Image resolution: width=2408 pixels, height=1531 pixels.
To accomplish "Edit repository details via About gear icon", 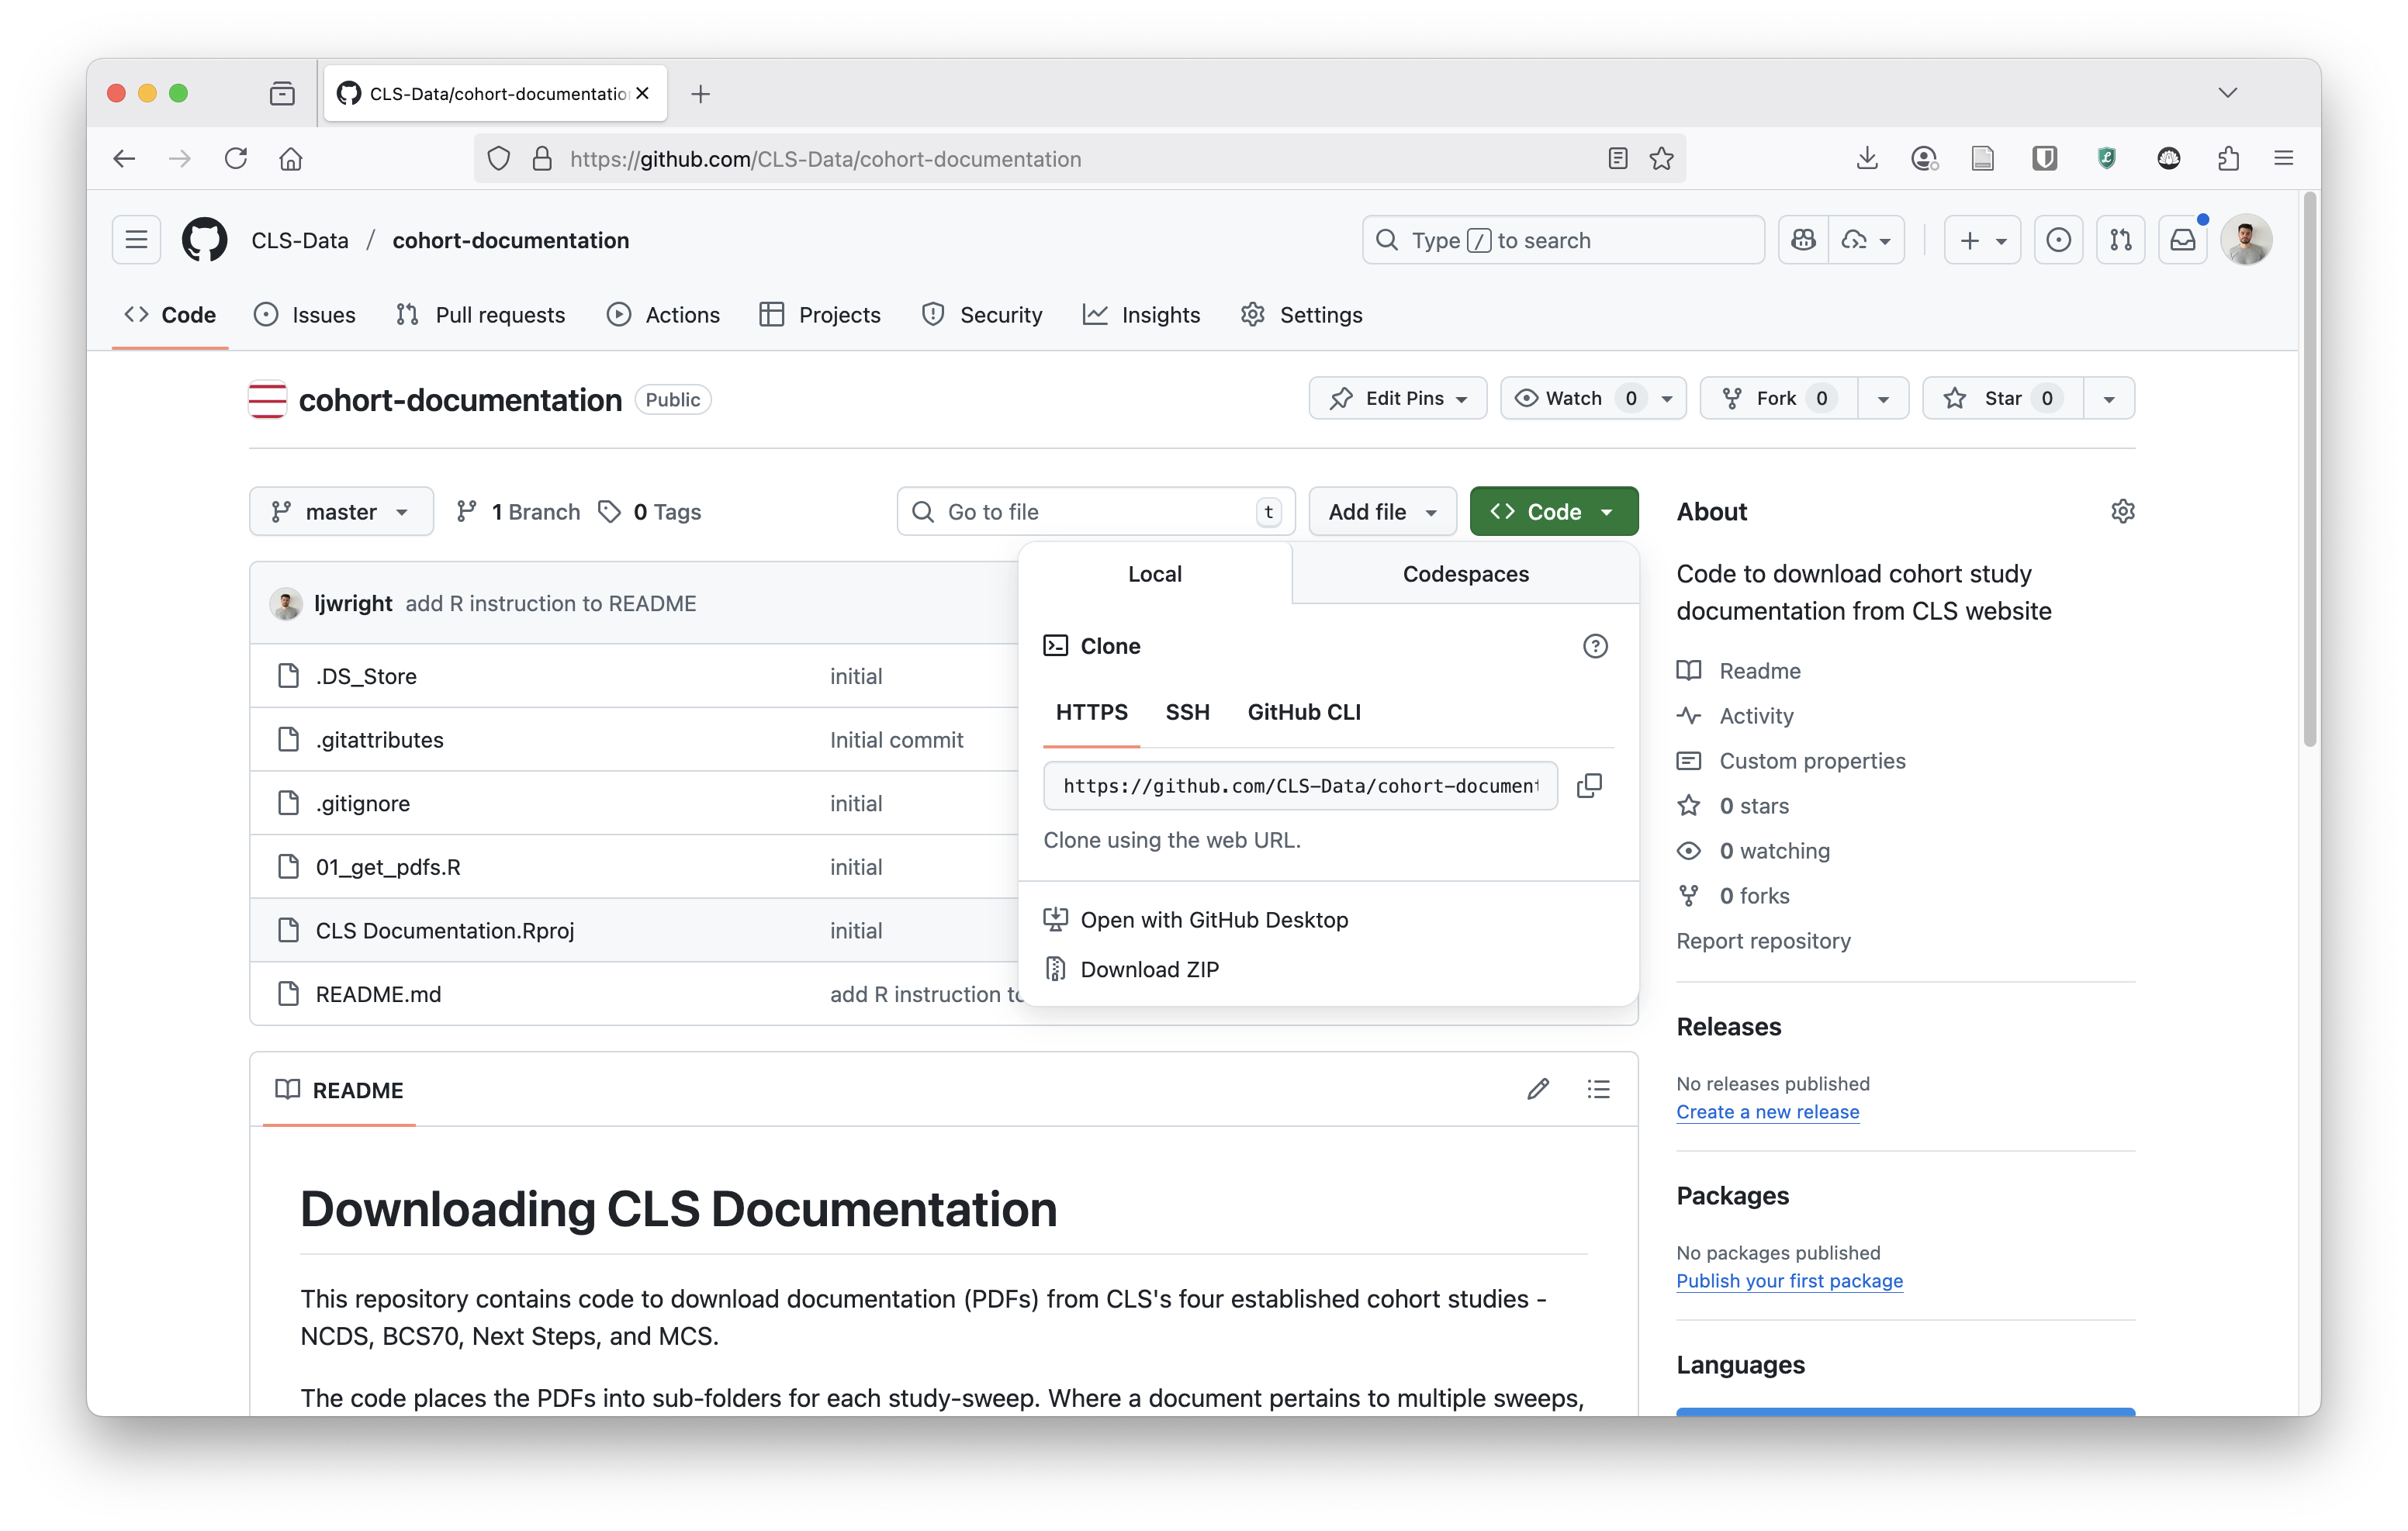I will coord(2122,511).
